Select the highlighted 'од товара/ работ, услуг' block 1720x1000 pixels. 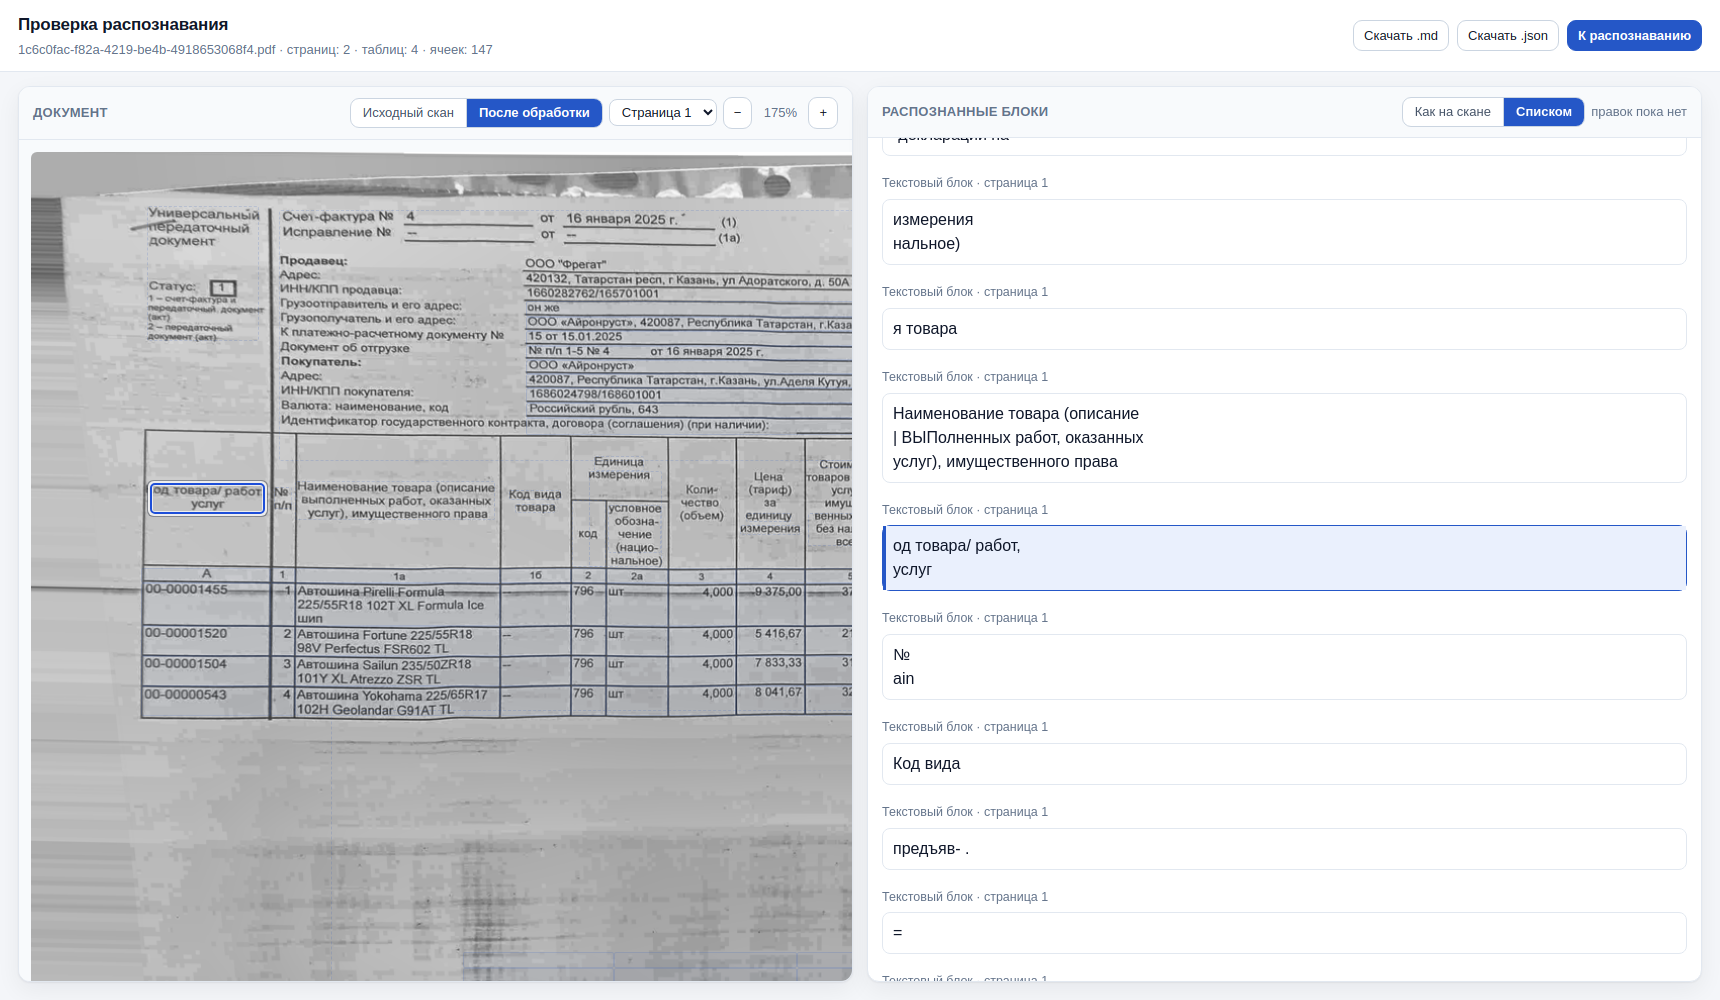coord(1284,558)
